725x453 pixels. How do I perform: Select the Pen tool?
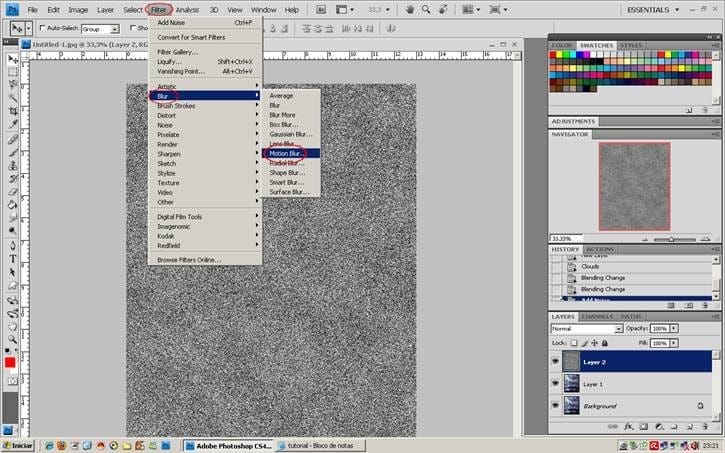tap(12, 245)
